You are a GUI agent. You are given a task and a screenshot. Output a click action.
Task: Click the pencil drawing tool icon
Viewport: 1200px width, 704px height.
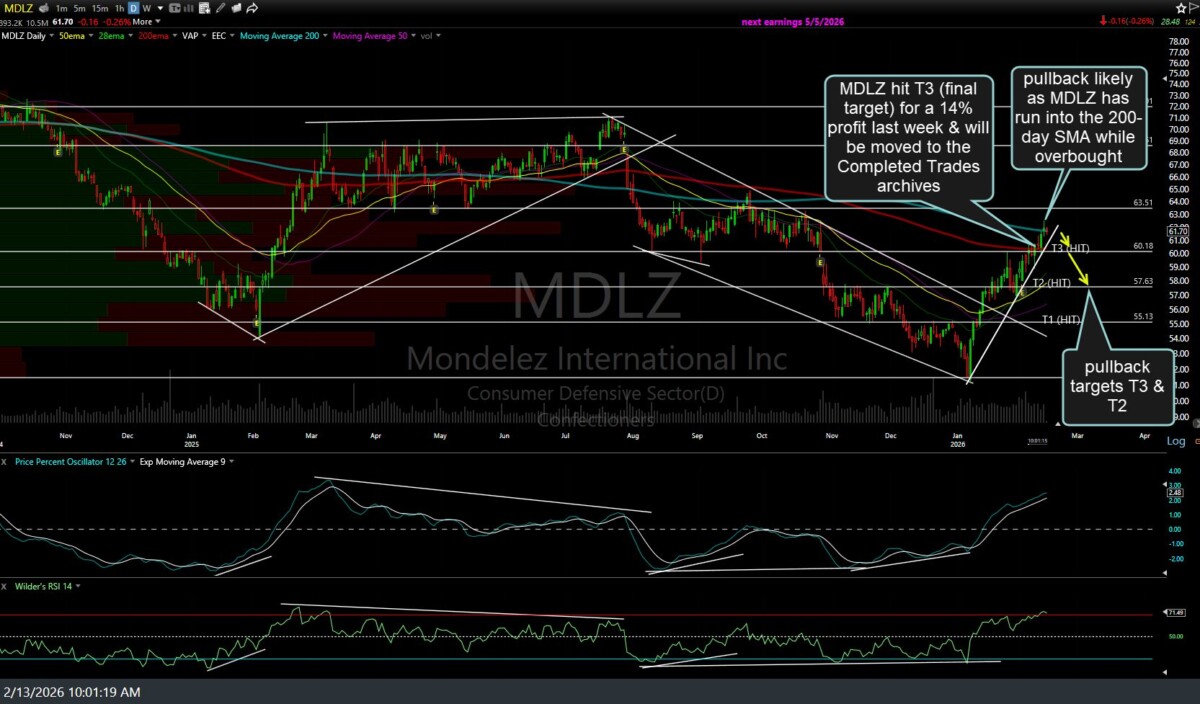tap(218, 8)
